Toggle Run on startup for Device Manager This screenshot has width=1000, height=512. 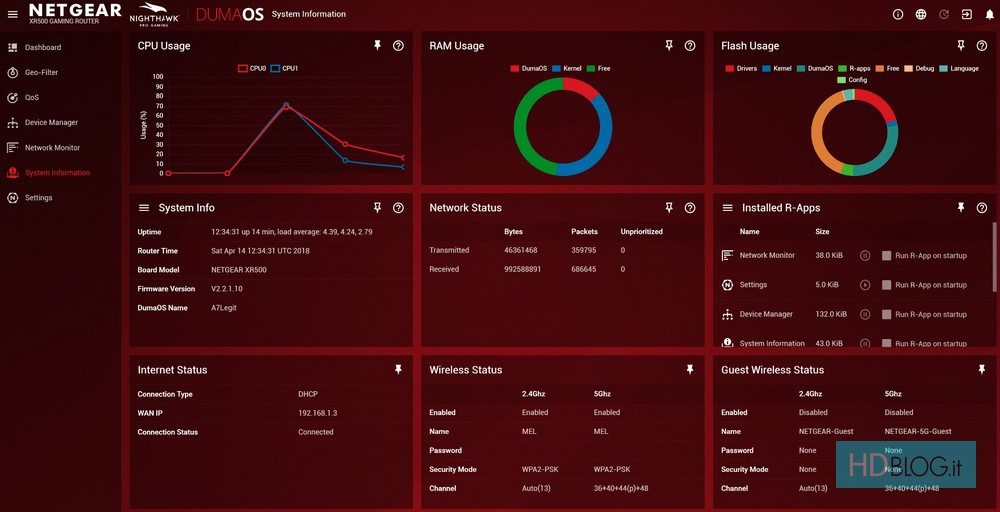(886, 314)
